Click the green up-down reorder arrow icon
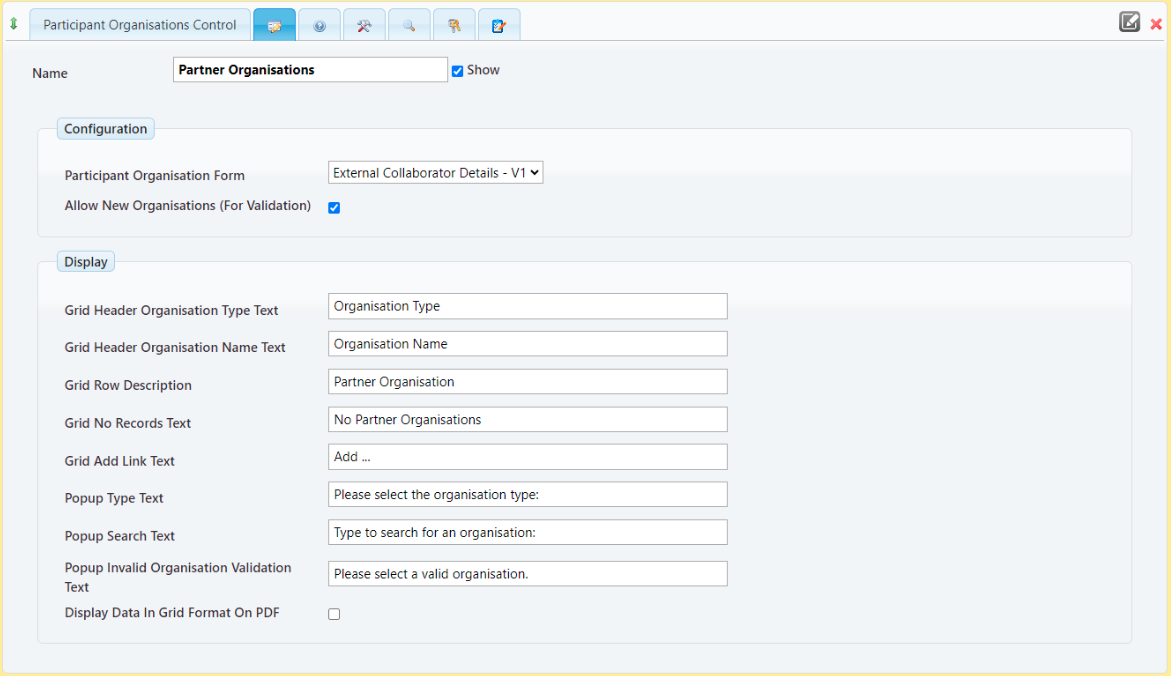Image resolution: width=1171 pixels, height=676 pixels. coord(13,24)
